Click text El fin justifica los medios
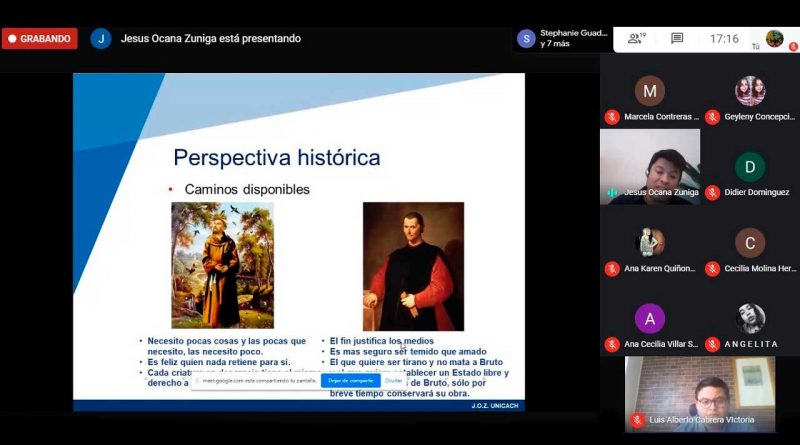 tap(382, 341)
